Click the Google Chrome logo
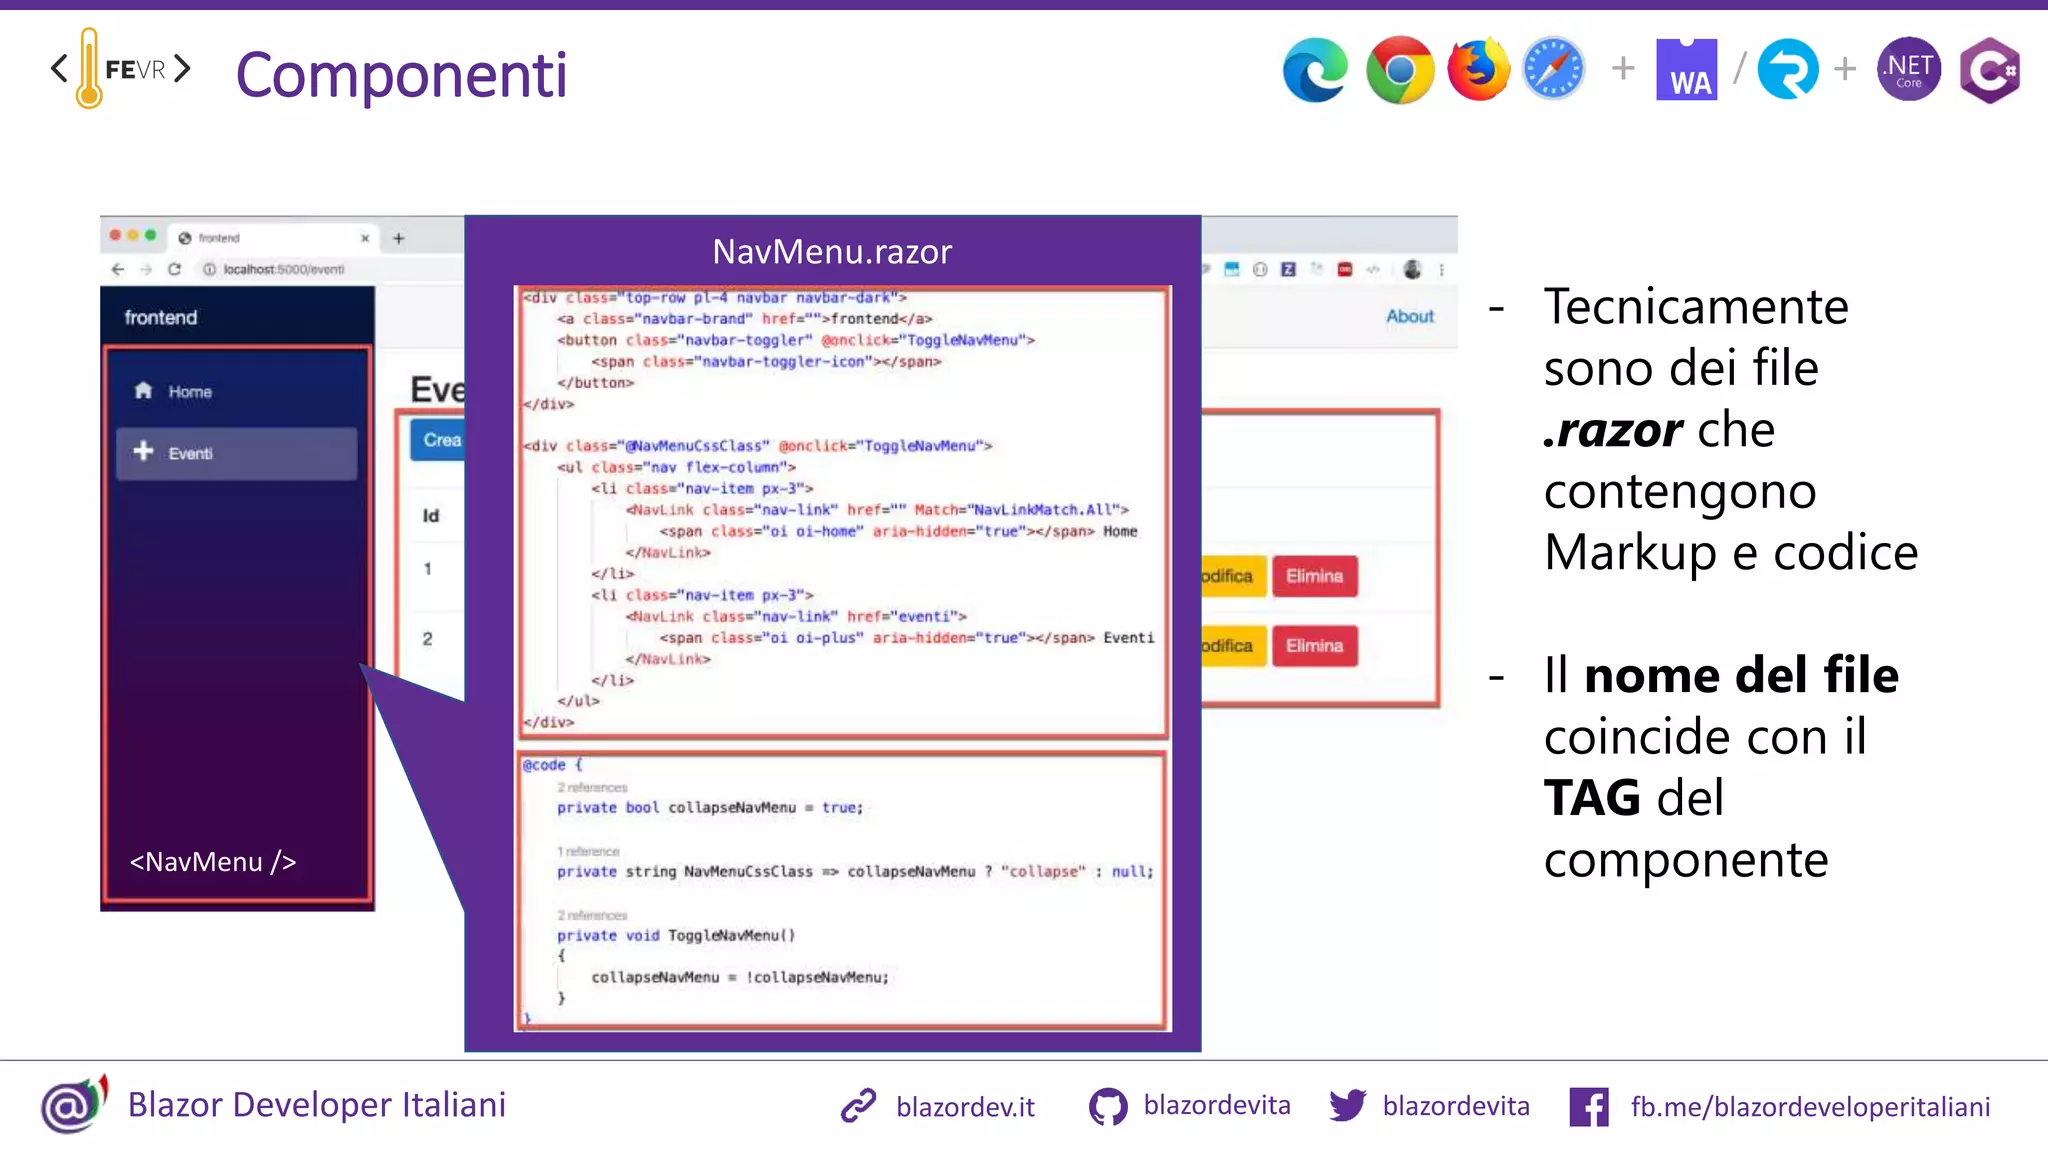Screen dimensions: 2048x1152 tap(1400, 70)
